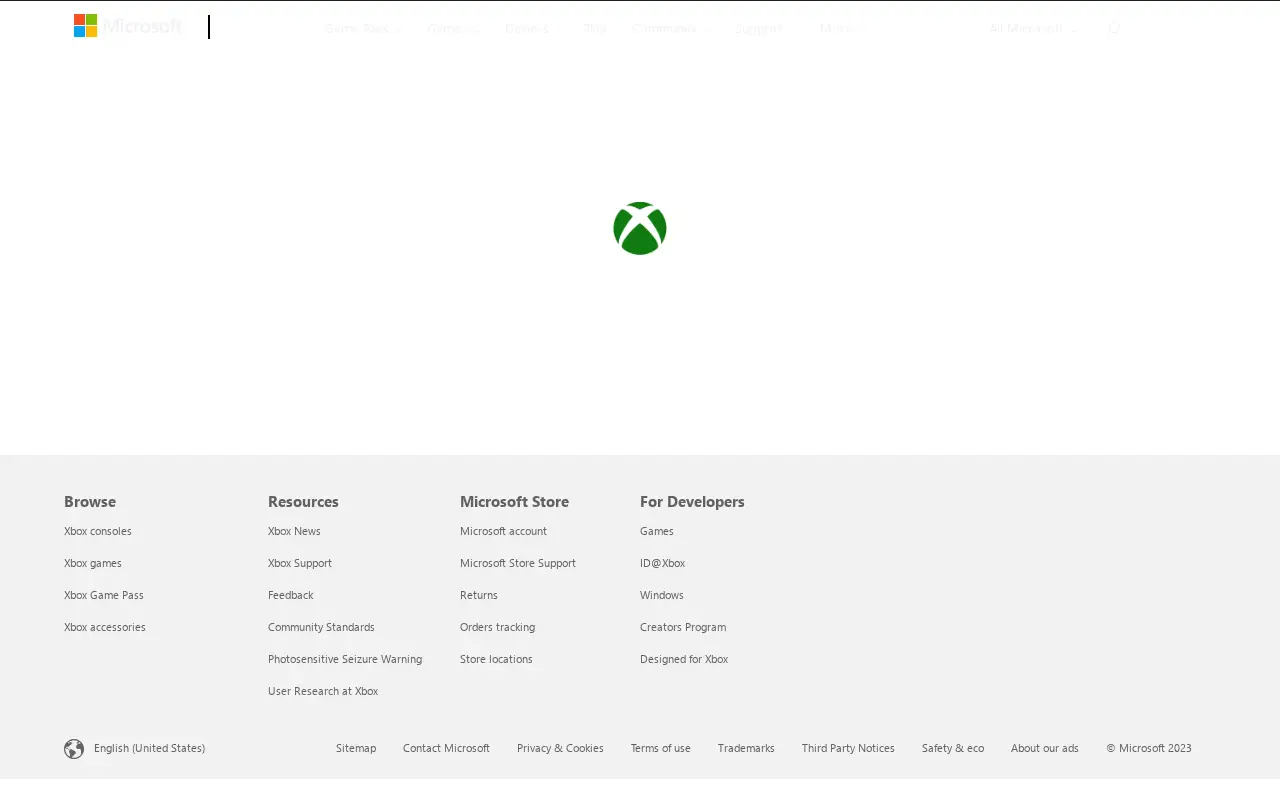1280x800 pixels.
Task: Go to the Creators Program link
Action: tap(683, 627)
